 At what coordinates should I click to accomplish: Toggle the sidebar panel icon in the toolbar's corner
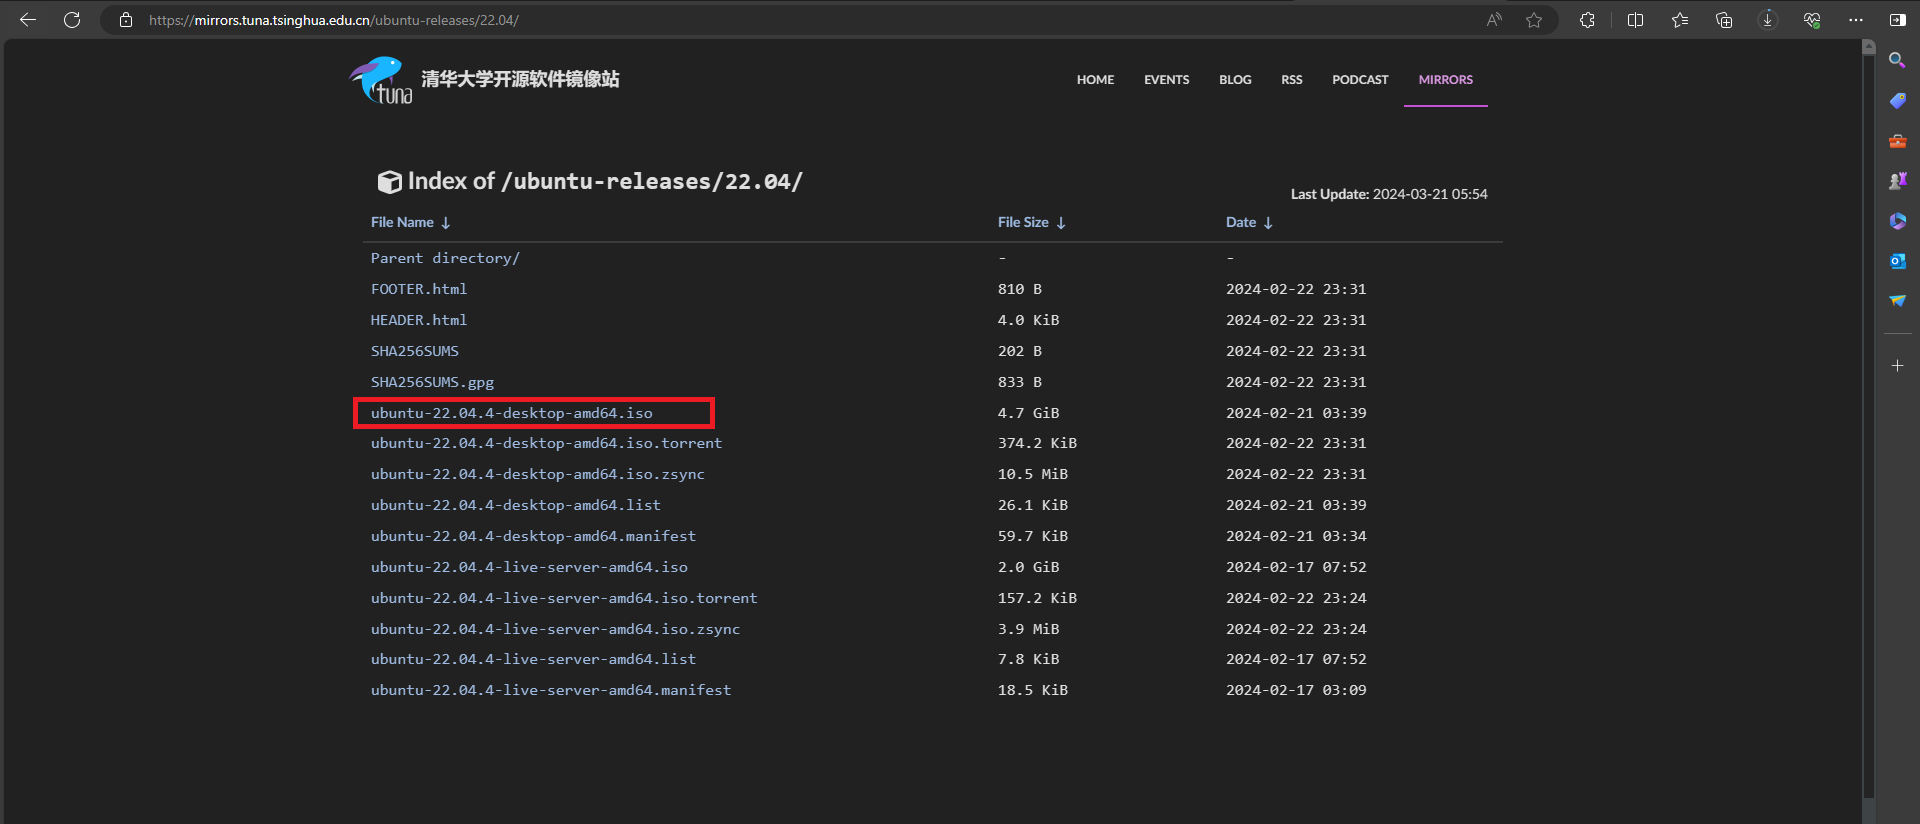1898,20
